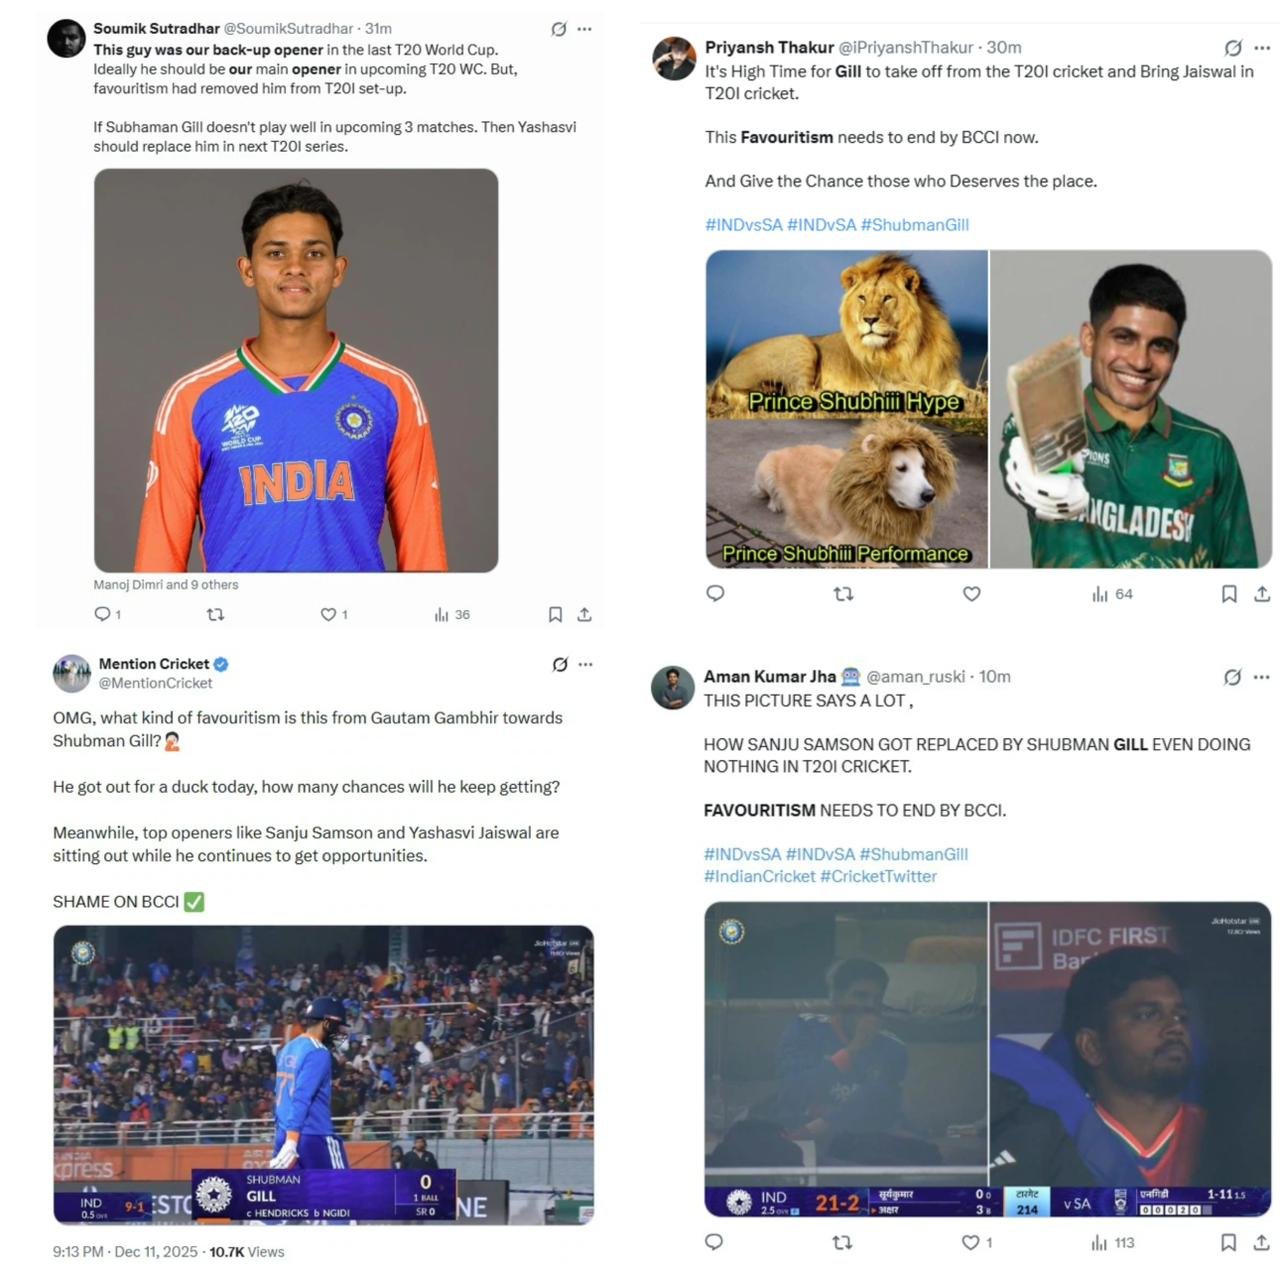This screenshot has height=1280, width=1280.
Task: Share Priyansh Thakur's tweet
Action: (x=1262, y=594)
